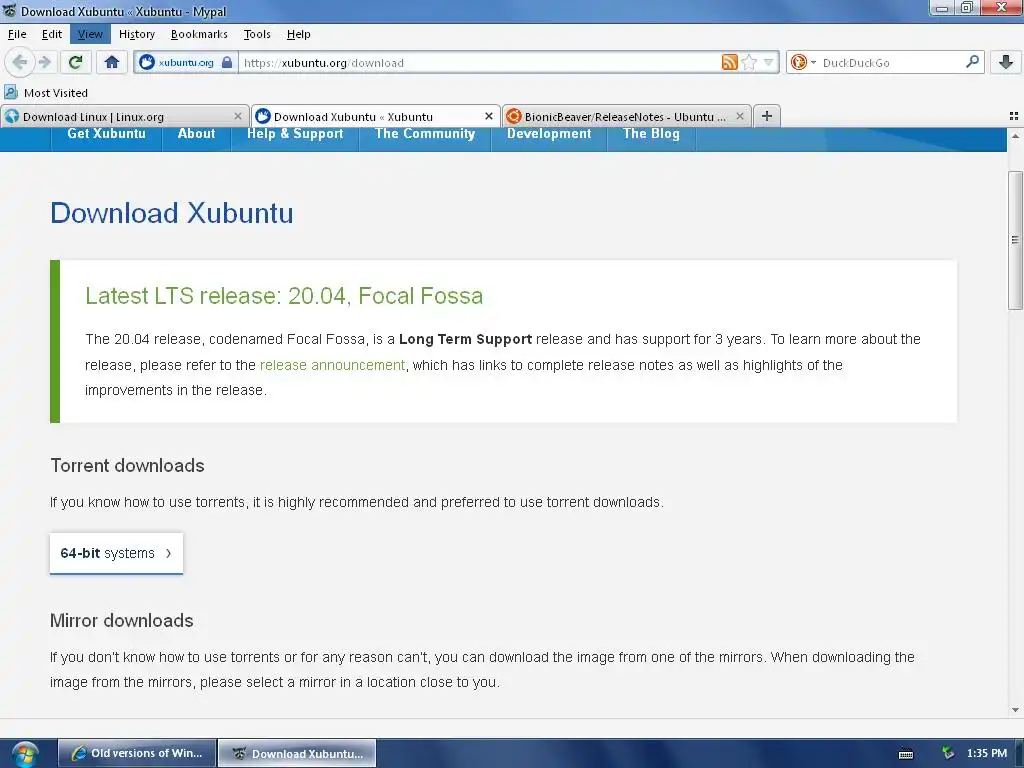Open the URL history dropdown arrow

769,63
